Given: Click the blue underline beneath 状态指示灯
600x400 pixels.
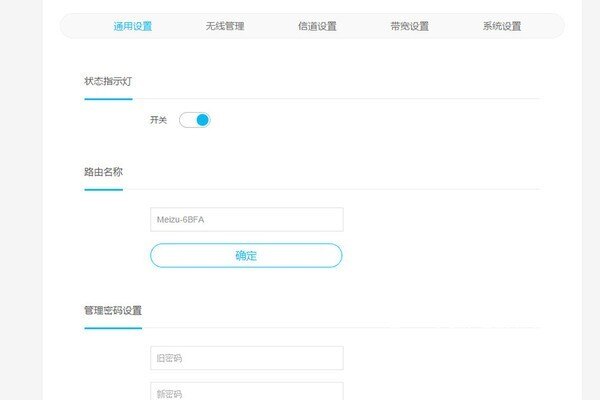Looking at the screenshot, I should point(108,99).
